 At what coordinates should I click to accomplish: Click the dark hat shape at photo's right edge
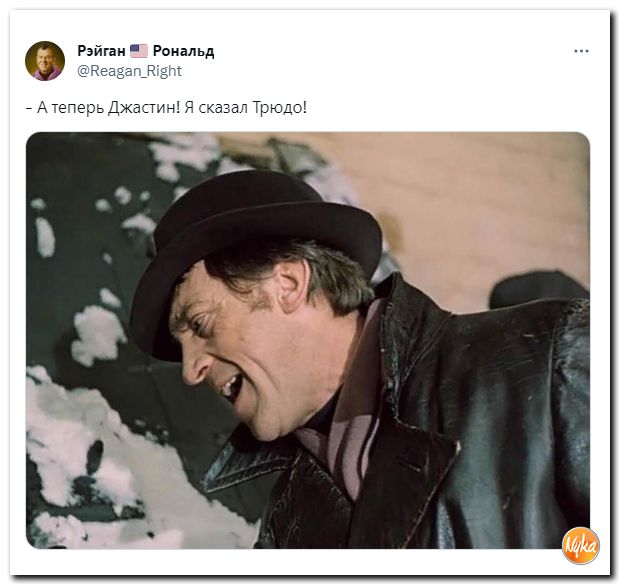(539, 291)
